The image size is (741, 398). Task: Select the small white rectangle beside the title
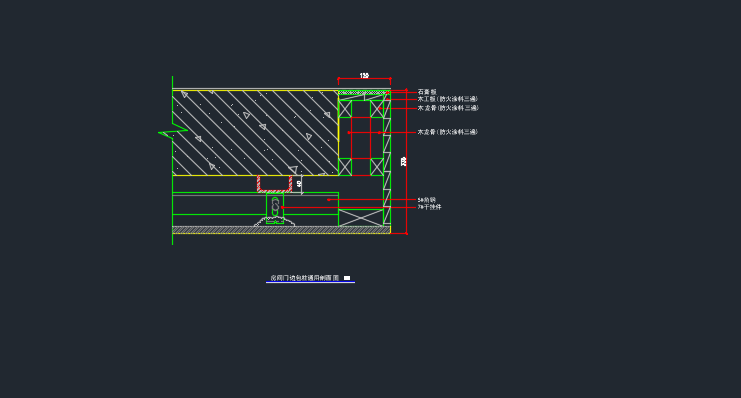pos(347,278)
